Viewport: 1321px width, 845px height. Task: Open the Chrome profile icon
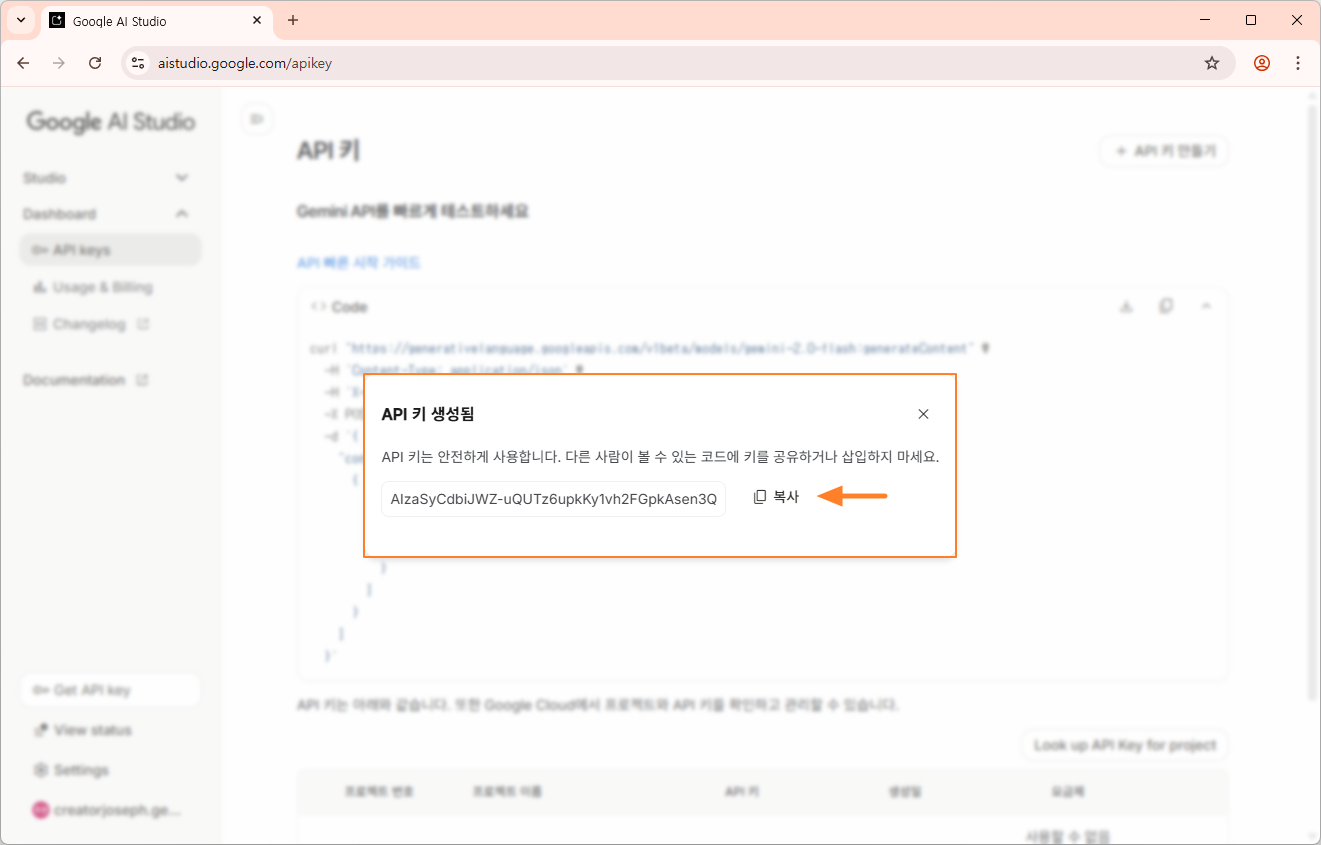(x=1262, y=63)
